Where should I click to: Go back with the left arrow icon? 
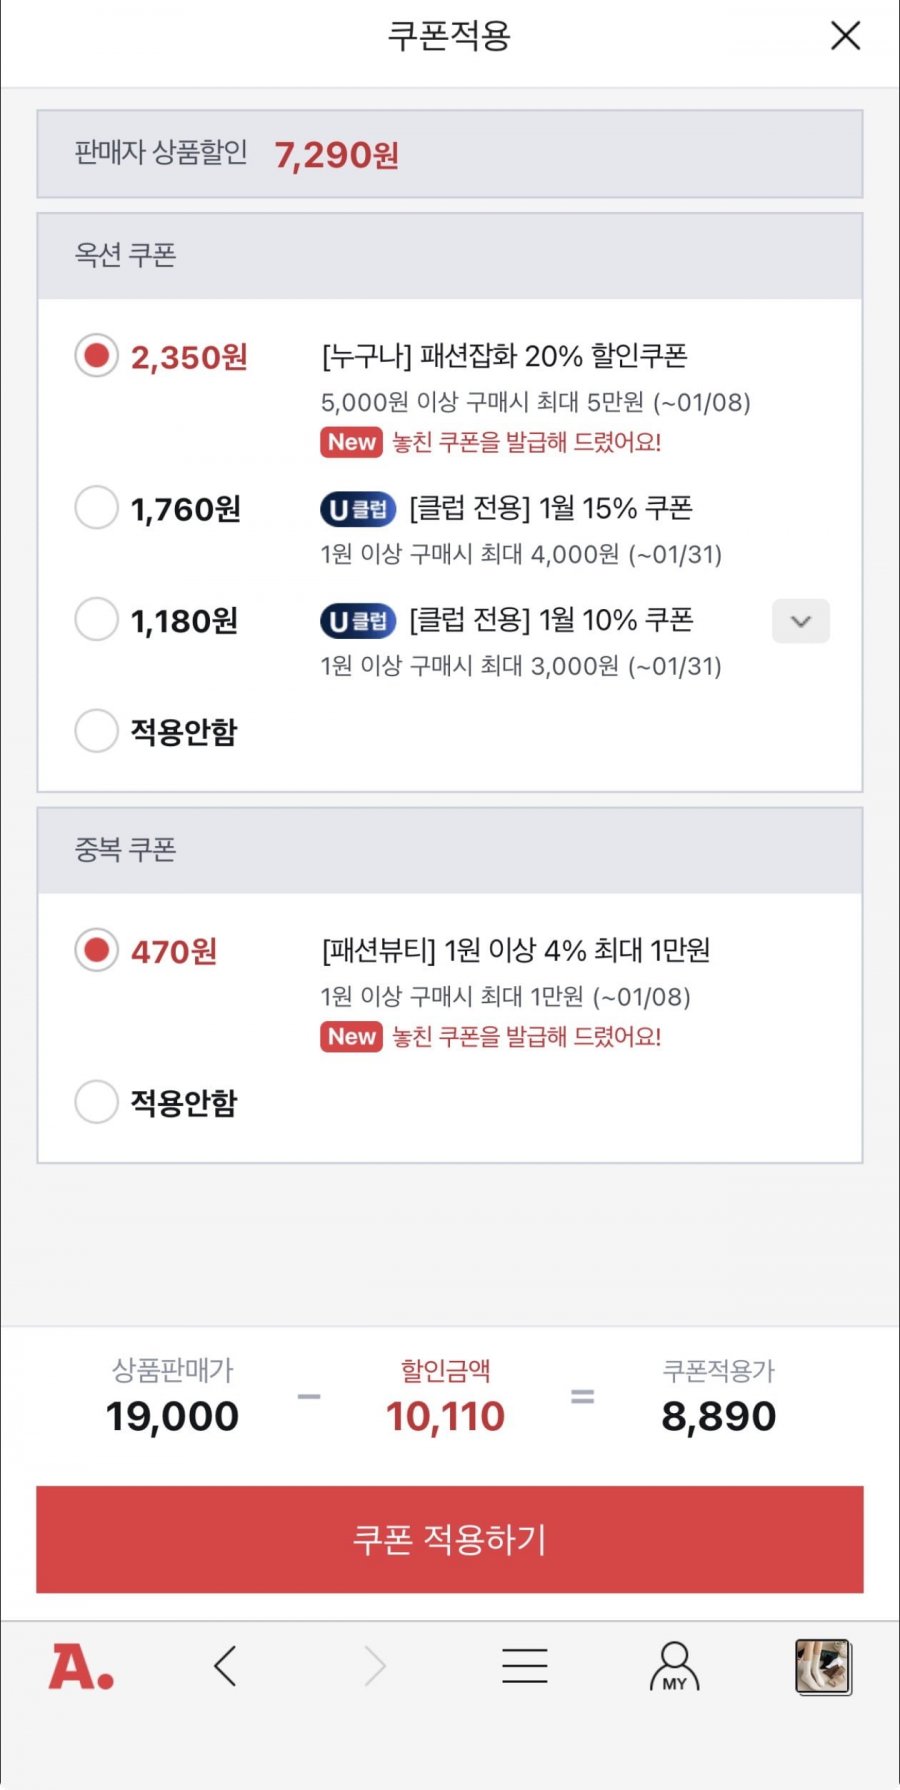point(225,1666)
